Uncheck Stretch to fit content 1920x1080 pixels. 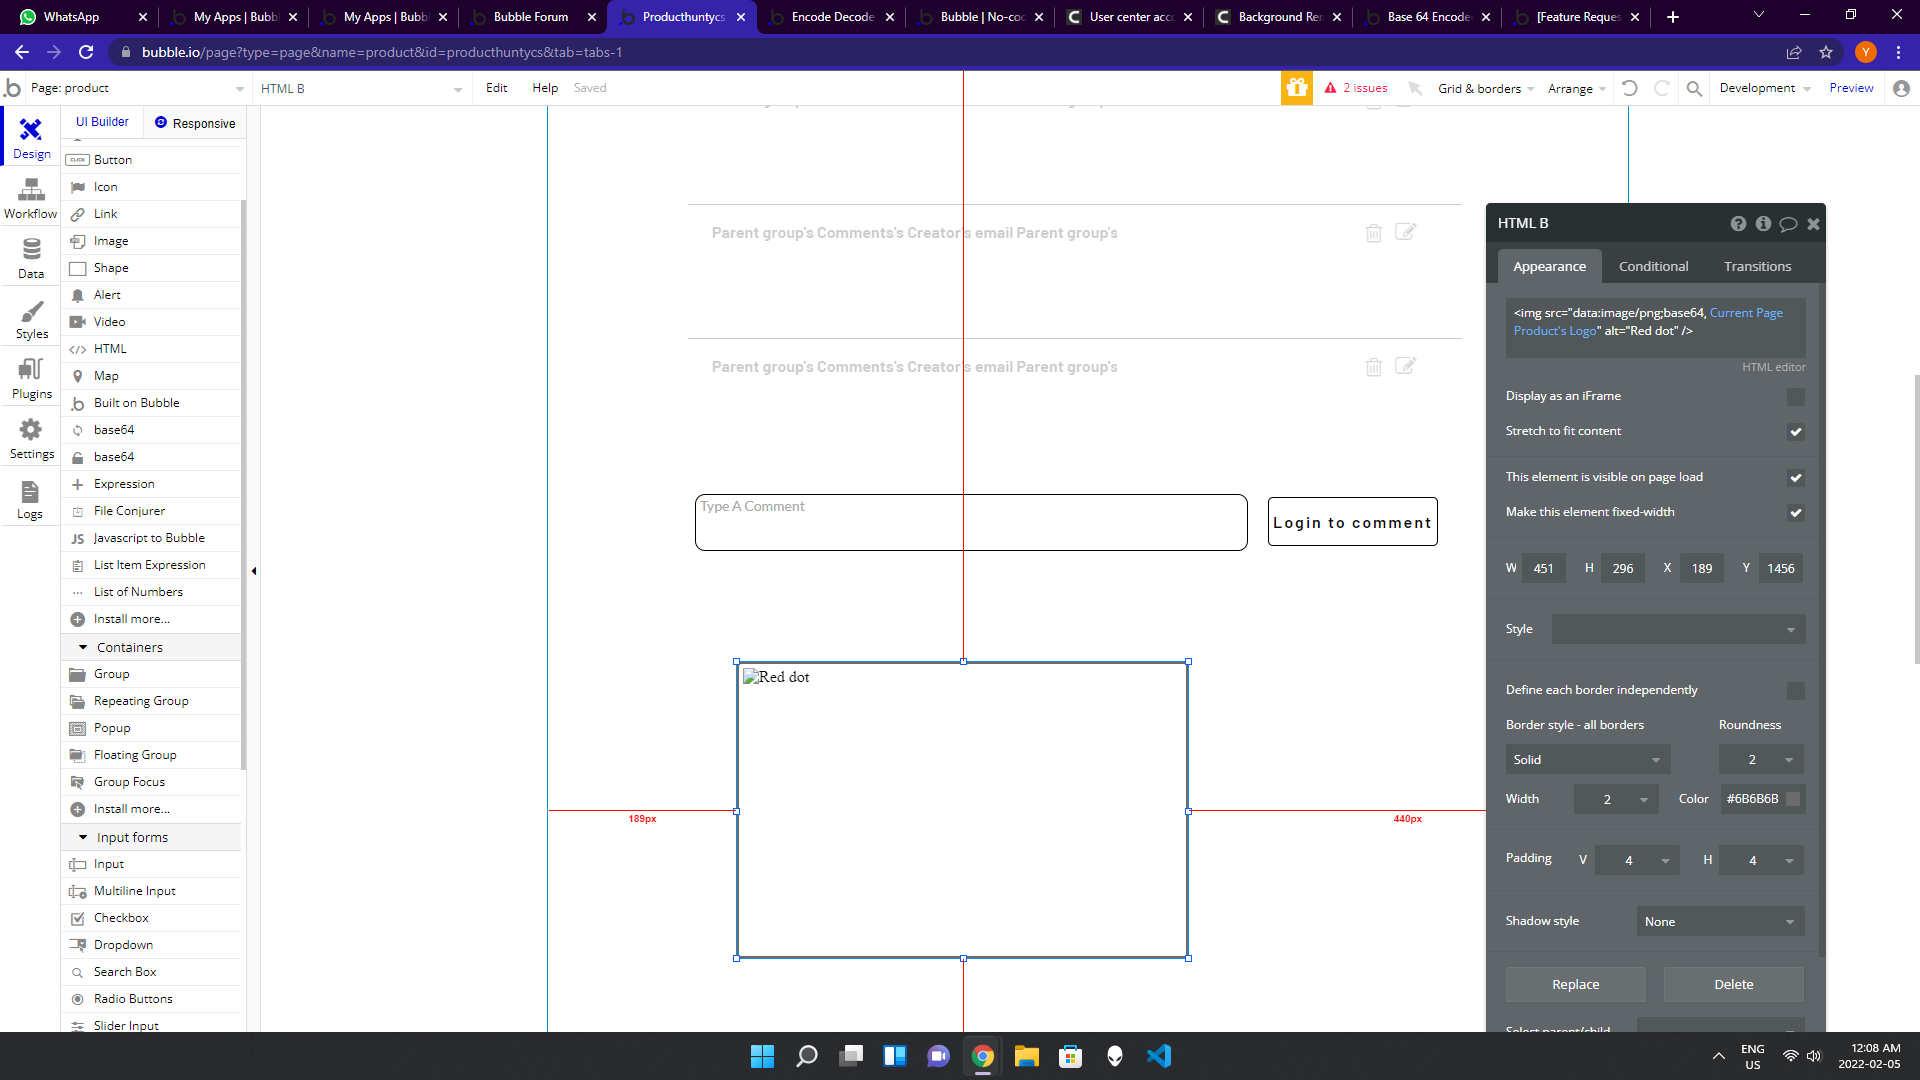coord(1796,432)
